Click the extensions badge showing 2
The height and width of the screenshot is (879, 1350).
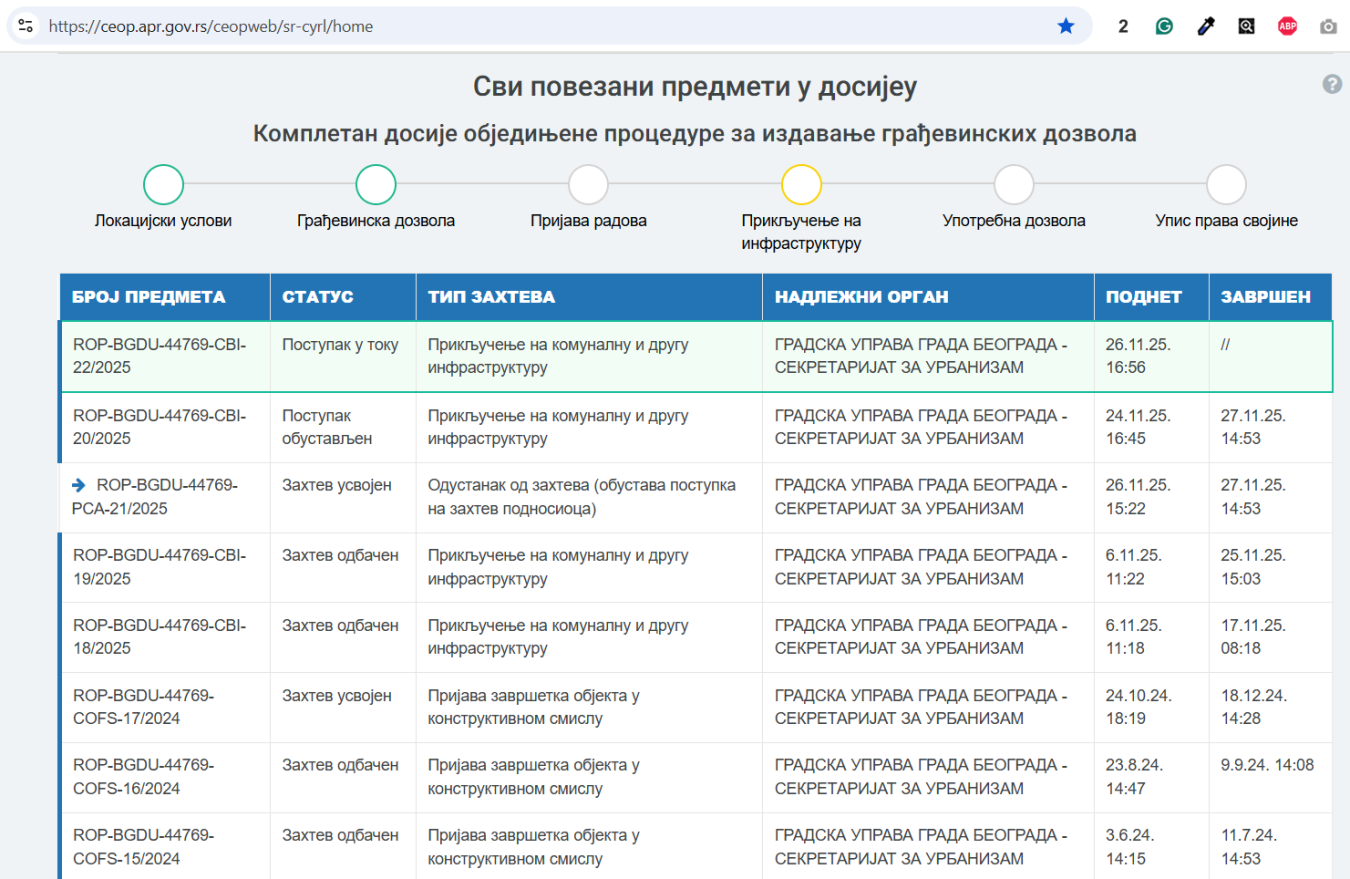click(x=1124, y=26)
